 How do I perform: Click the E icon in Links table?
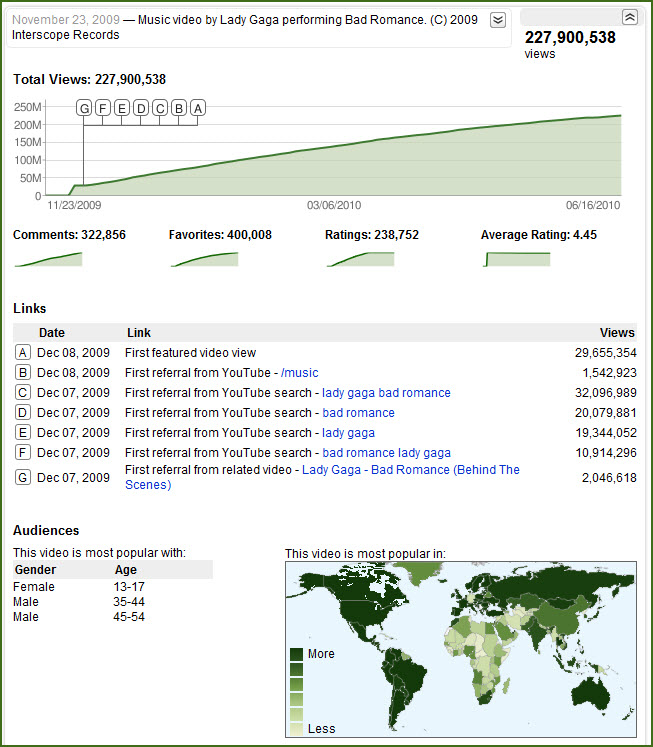click(x=23, y=433)
